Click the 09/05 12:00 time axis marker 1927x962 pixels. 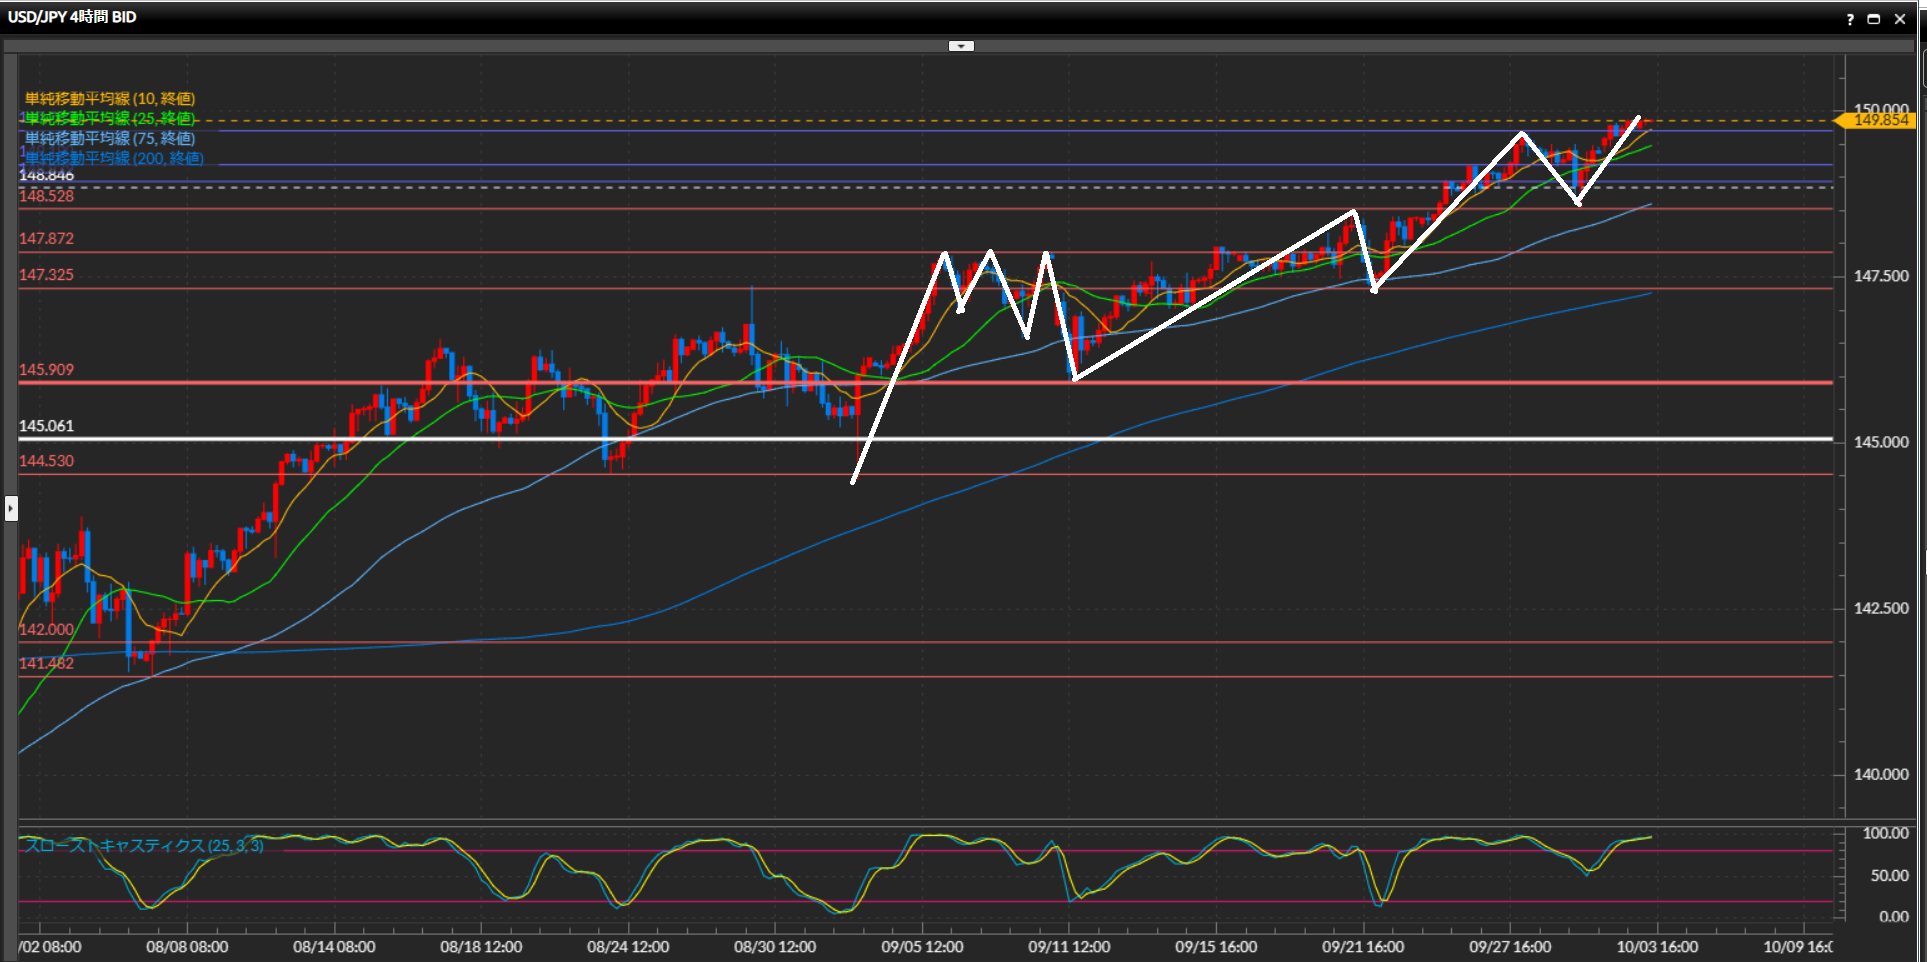pos(922,947)
